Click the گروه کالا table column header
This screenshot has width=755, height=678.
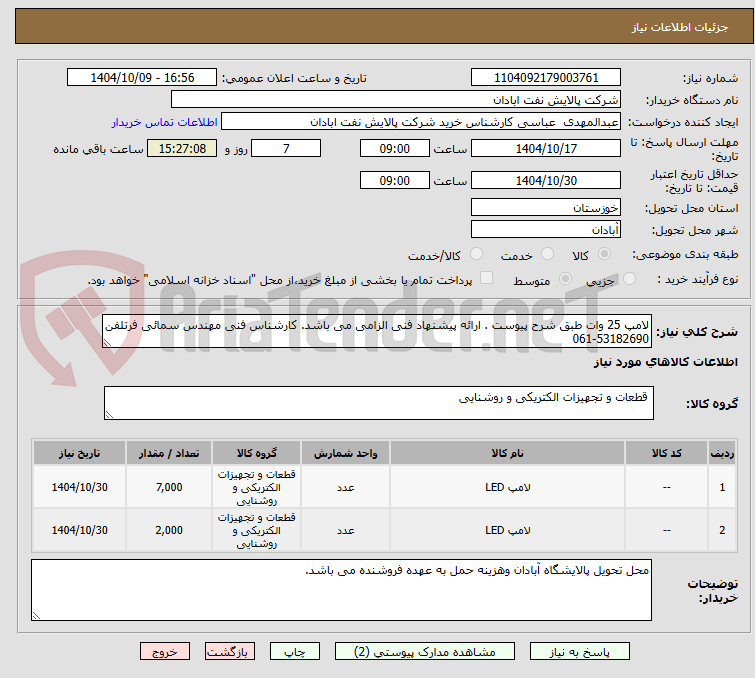click(x=257, y=453)
